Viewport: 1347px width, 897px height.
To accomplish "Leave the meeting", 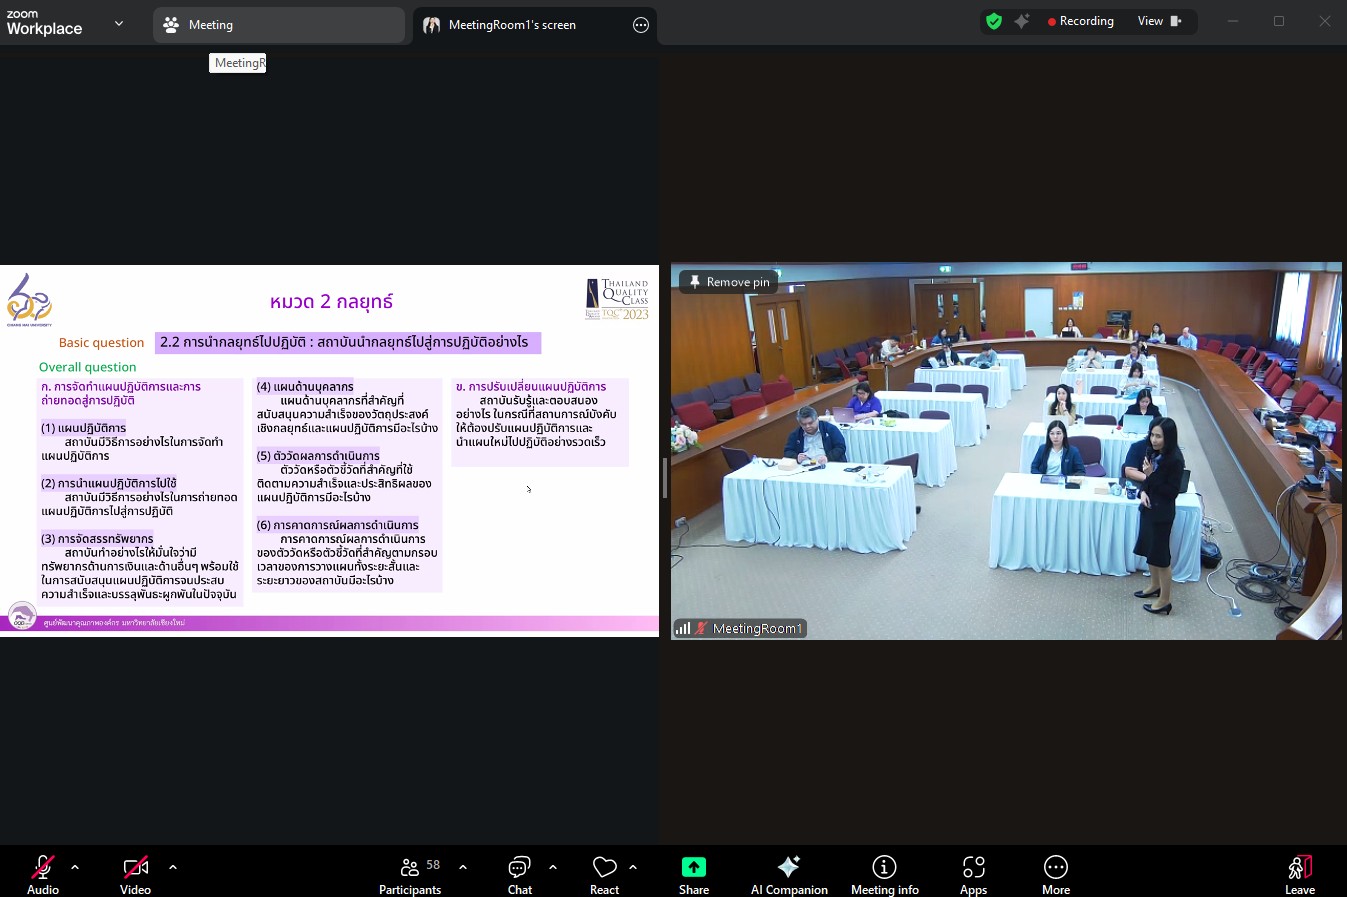I will point(1299,872).
